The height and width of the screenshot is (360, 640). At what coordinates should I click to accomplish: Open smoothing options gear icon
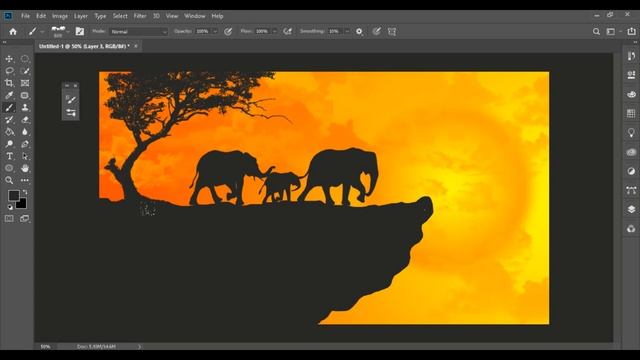(x=359, y=31)
